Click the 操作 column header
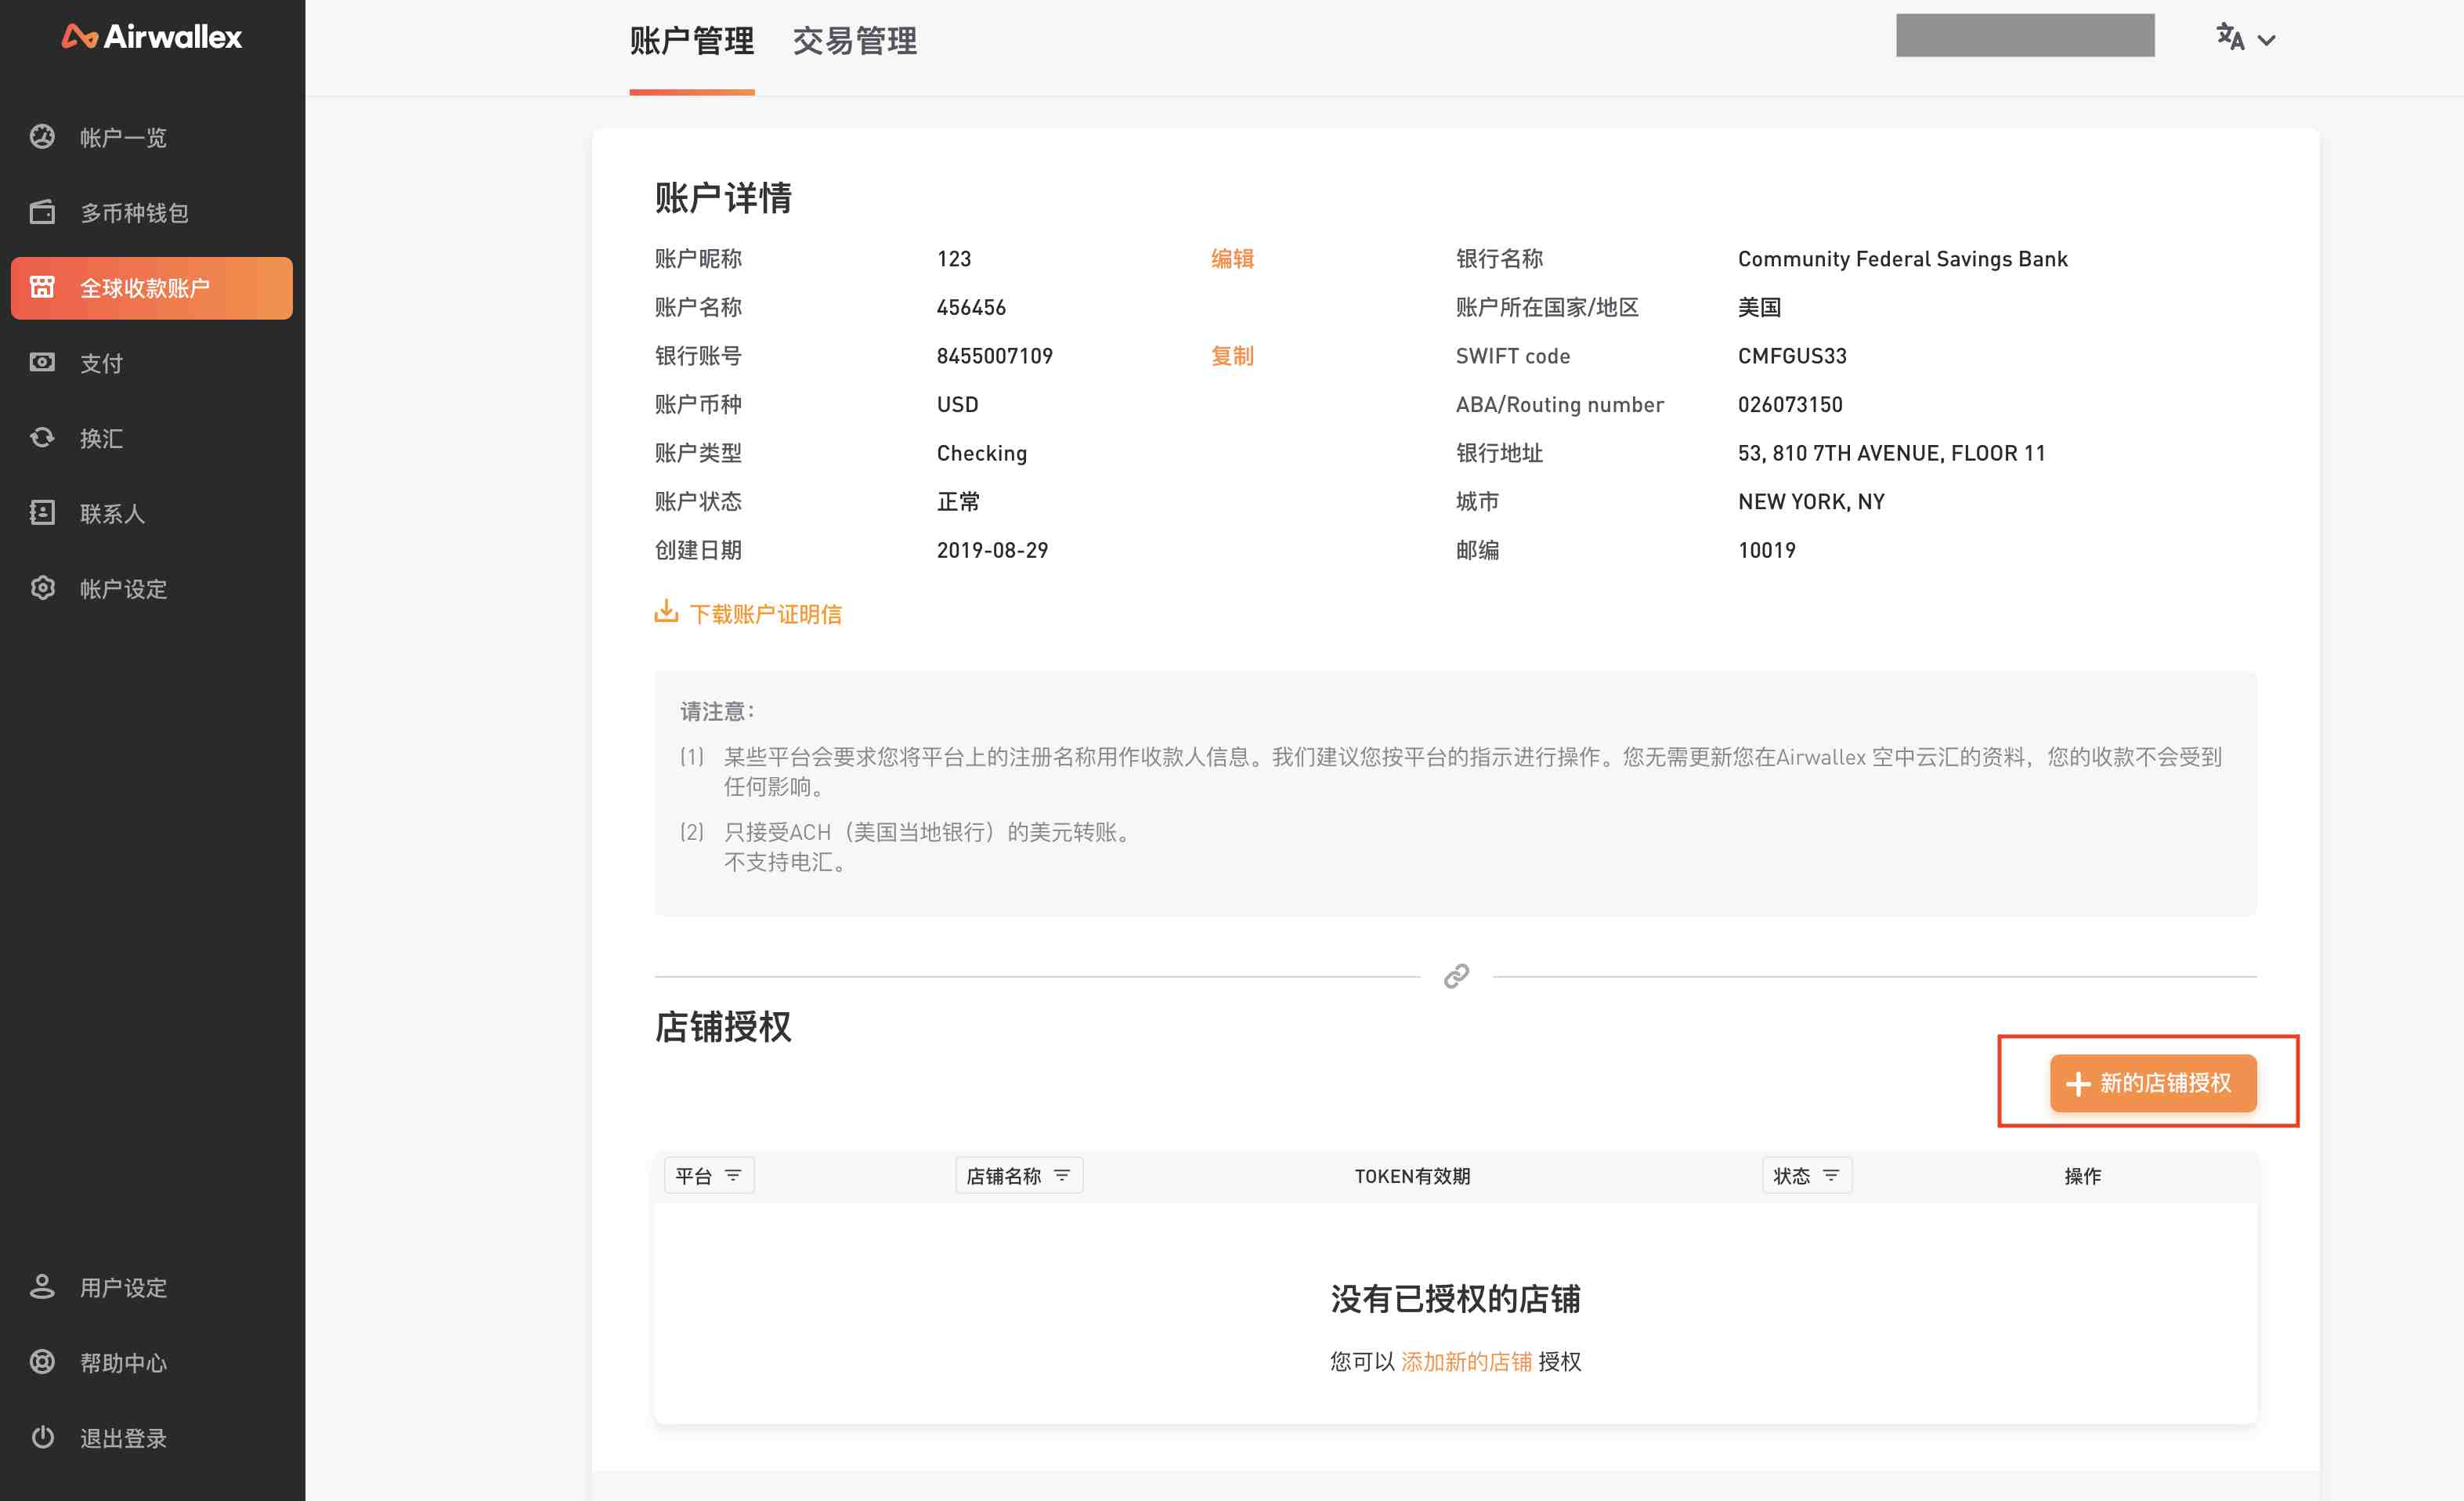Viewport: 2464px width, 1501px height. [2082, 1175]
